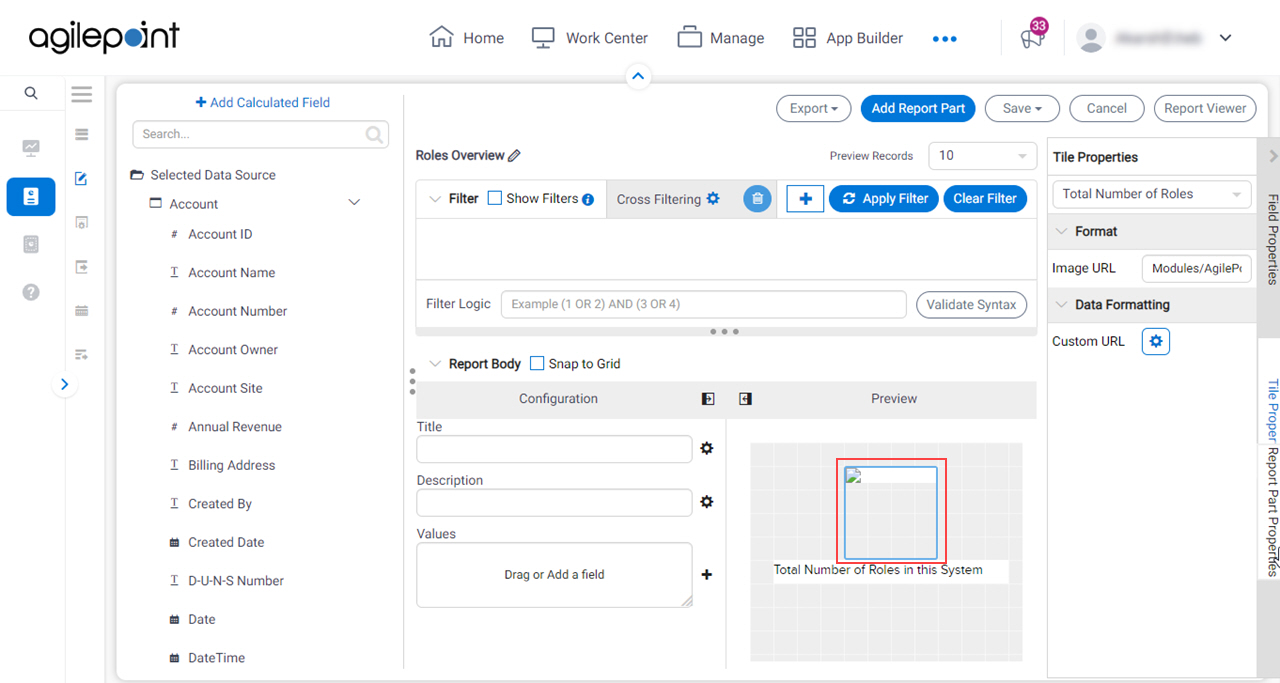Collapse the Account data source chevron
Image resolution: width=1280 pixels, height=683 pixels.
coord(354,203)
